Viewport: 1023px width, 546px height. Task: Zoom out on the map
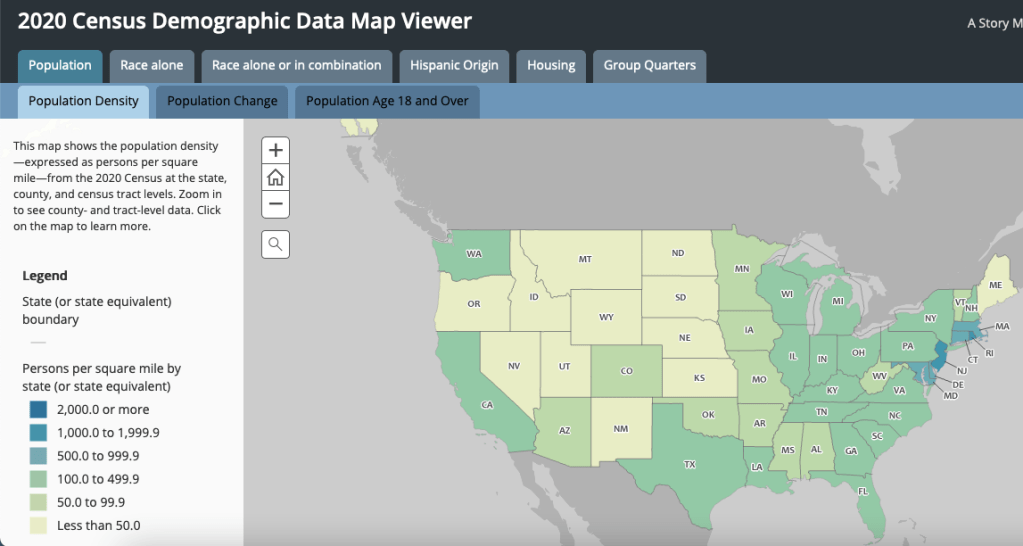click(276, 204)
